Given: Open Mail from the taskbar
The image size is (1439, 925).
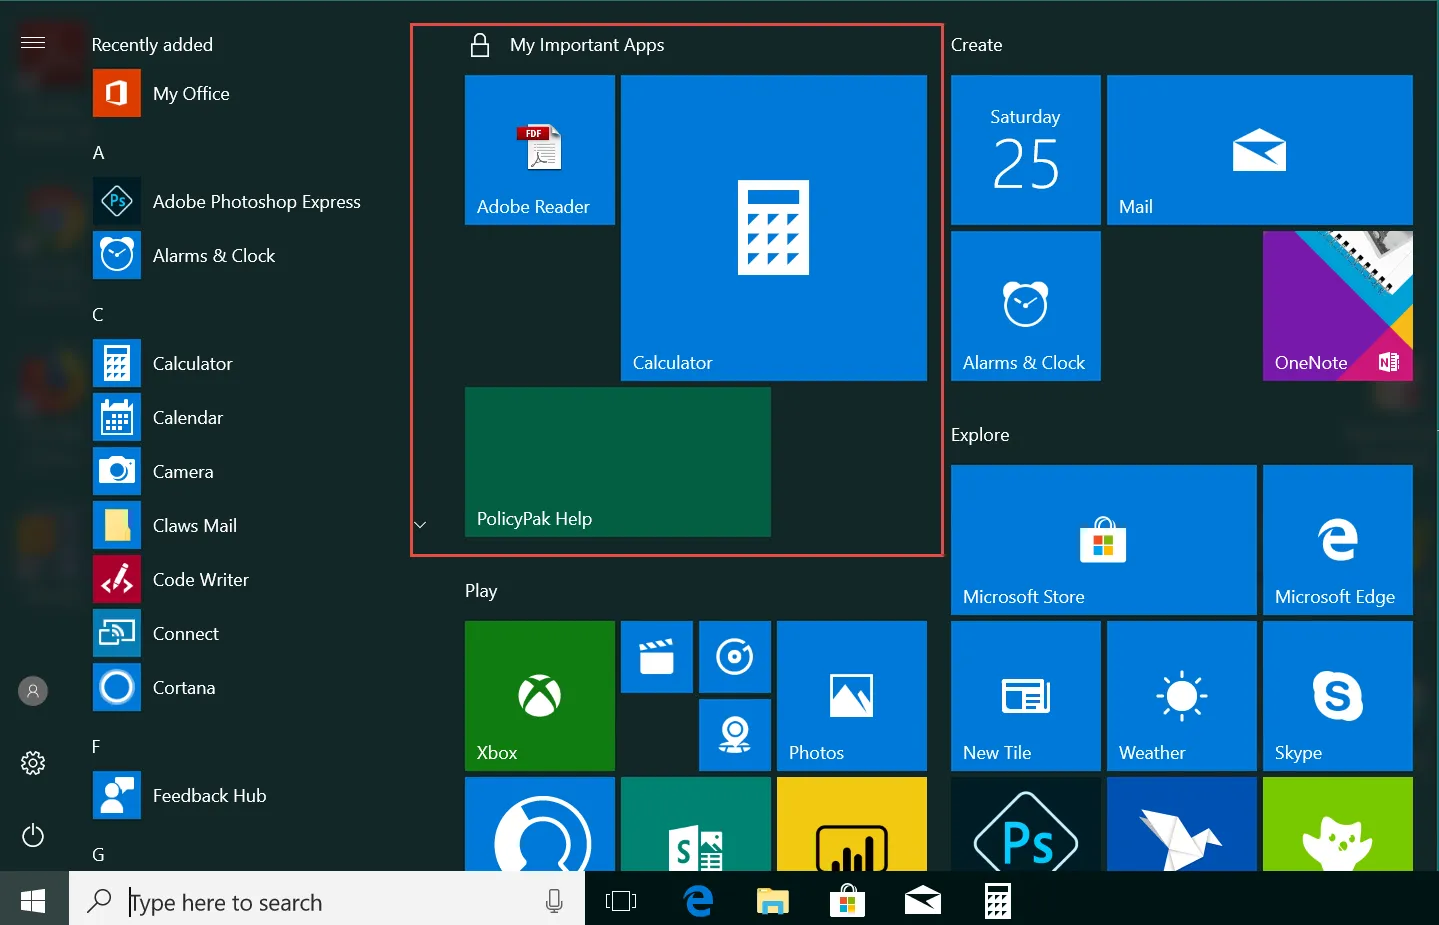Looking at the screenshot, I should coord(922,901).
